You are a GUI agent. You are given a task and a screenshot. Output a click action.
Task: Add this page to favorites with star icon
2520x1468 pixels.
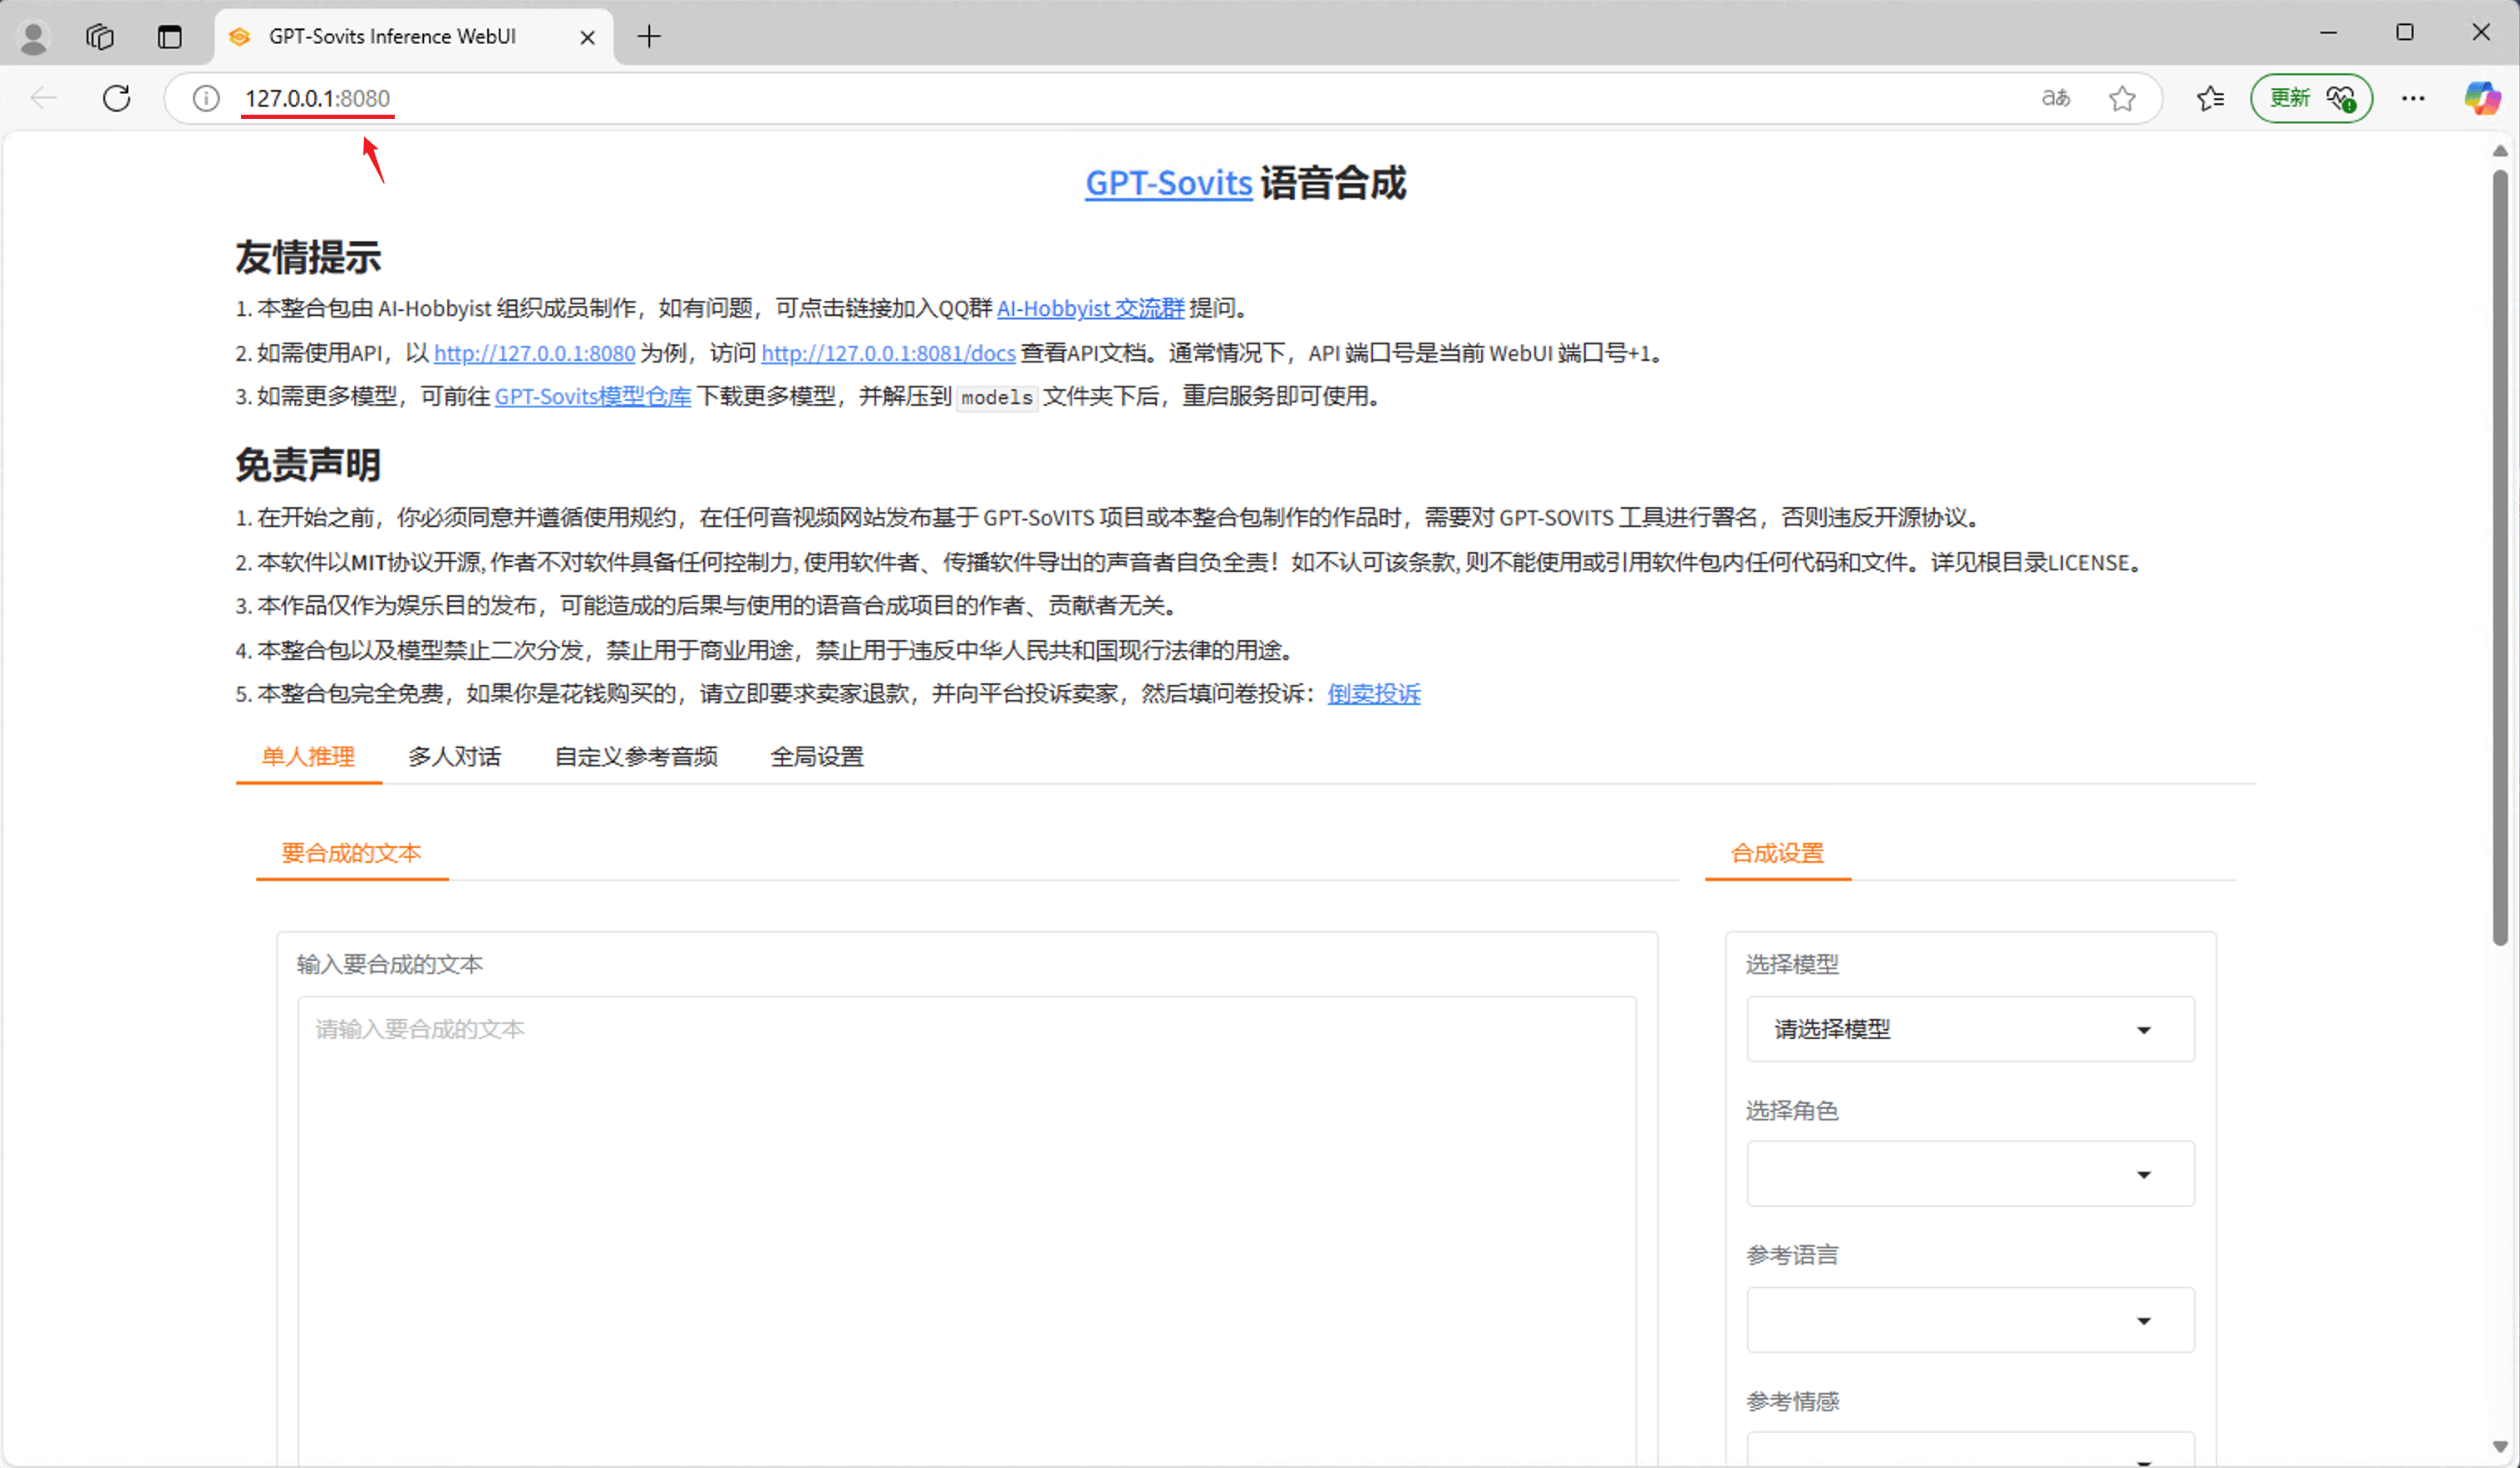click(x=2122, y=98)
